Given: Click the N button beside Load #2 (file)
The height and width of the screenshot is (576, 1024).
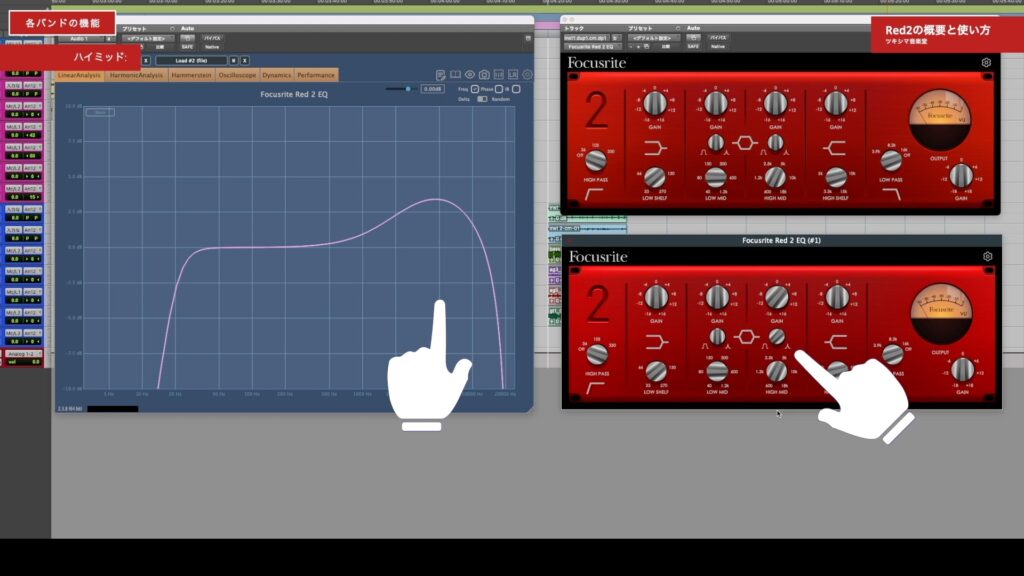Looking at the screenshot, I should [x=234, y=61].
